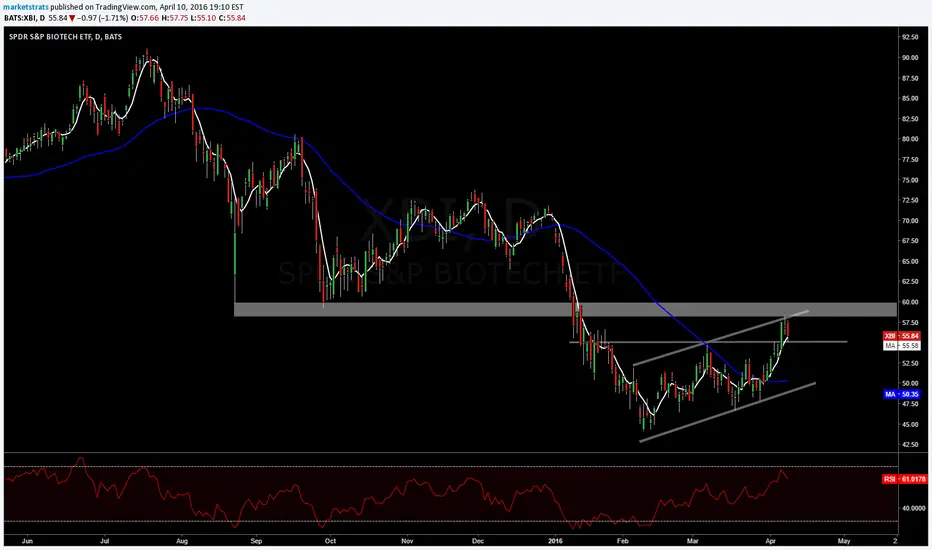This screenshot has width=932, height=550.
Task: Click the blue MA 50.35 axis tag
Action: [902, 394]
